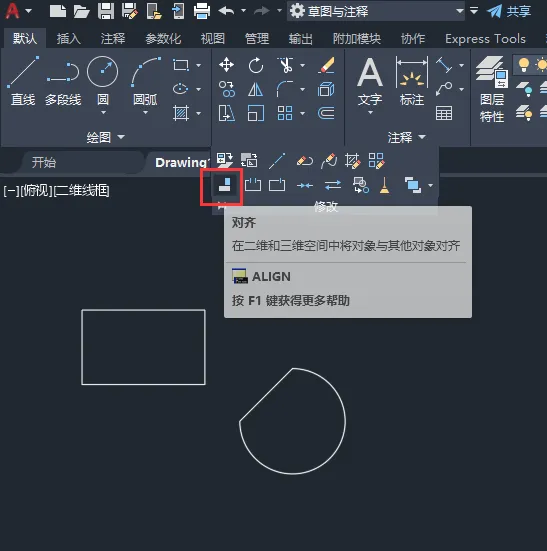Open the Trim tool dropdown arrow

point(302,65)
